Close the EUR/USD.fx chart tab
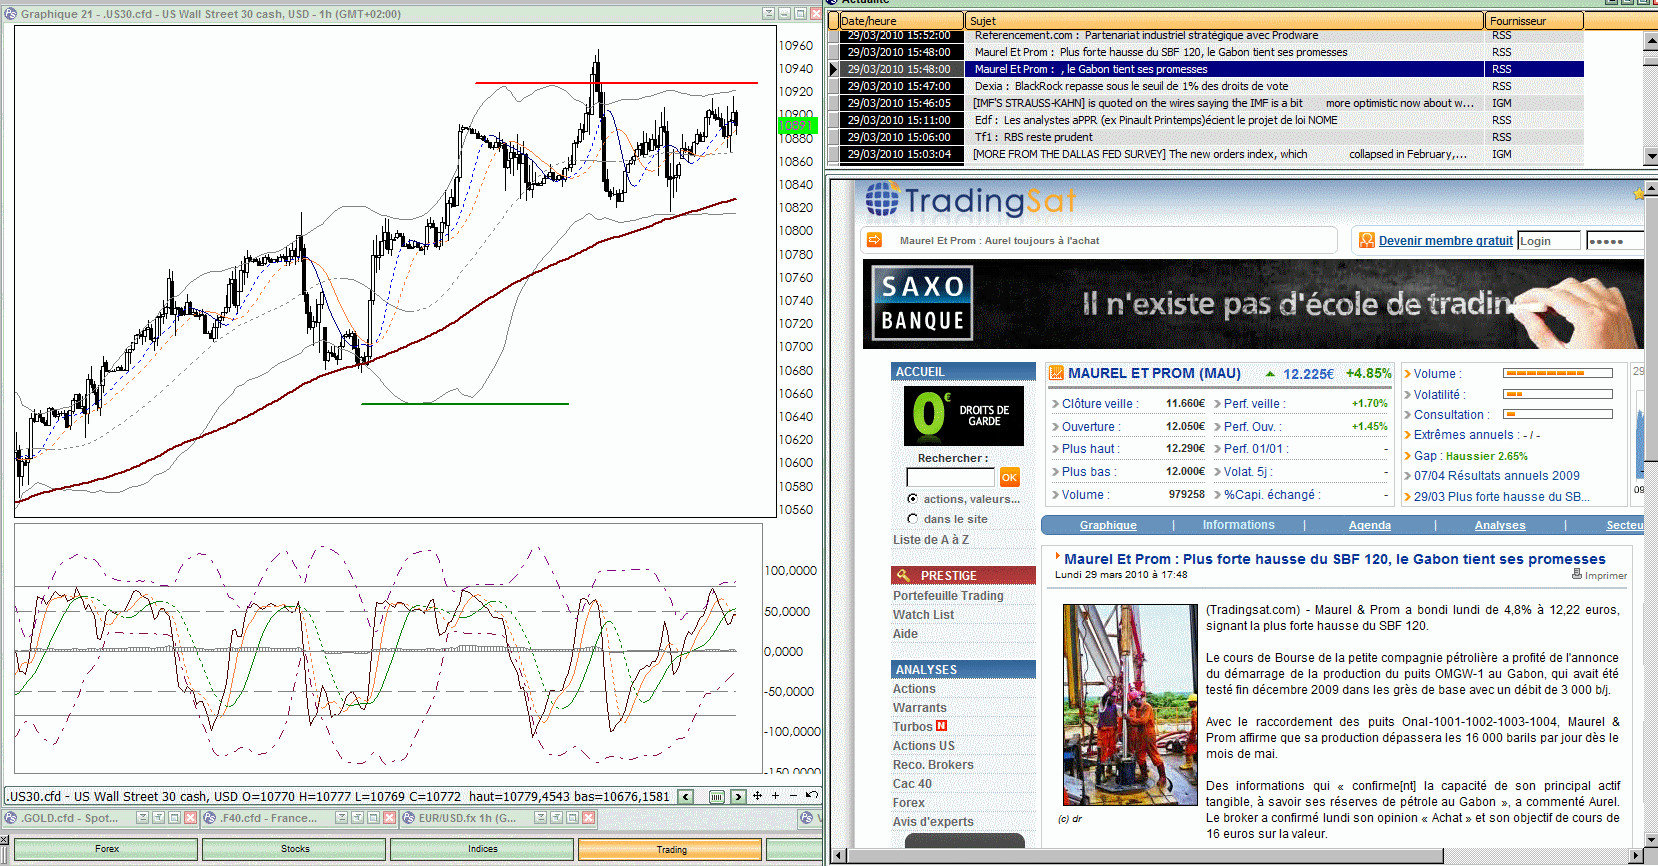Viewport: 1658px width, 866px height. point(589,818)
